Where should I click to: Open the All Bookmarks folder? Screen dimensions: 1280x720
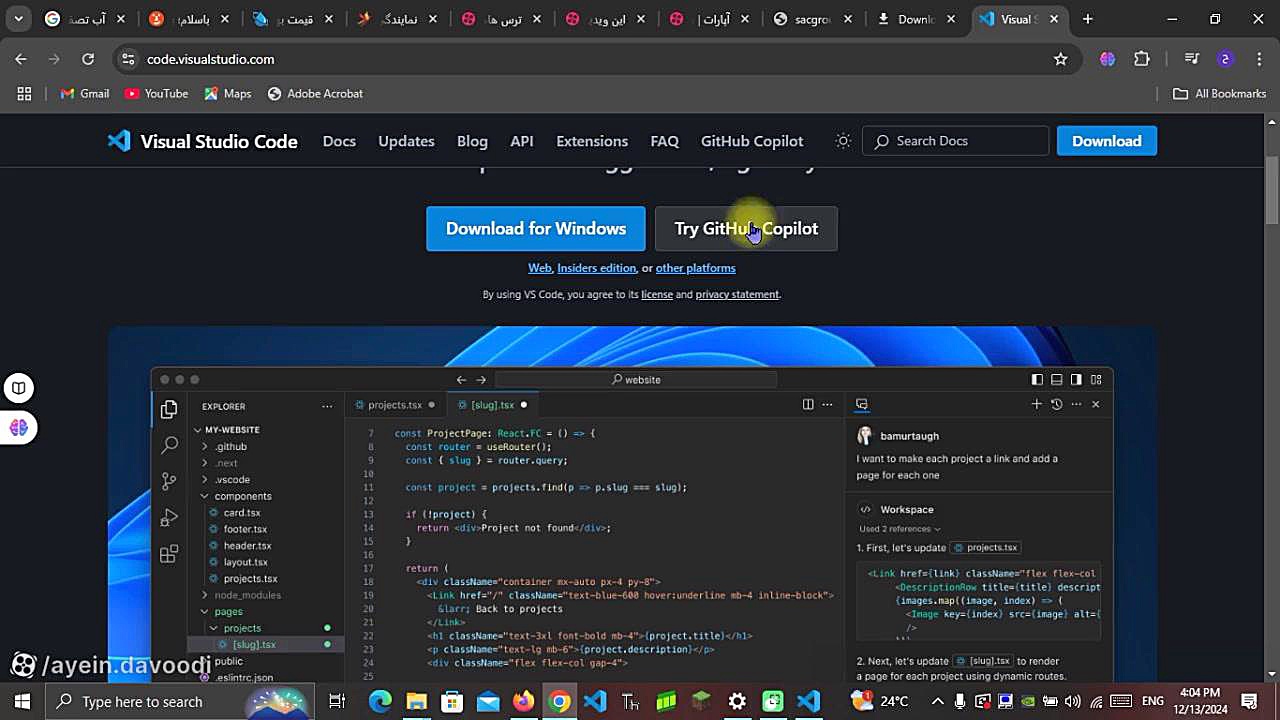click(1220, 93)
